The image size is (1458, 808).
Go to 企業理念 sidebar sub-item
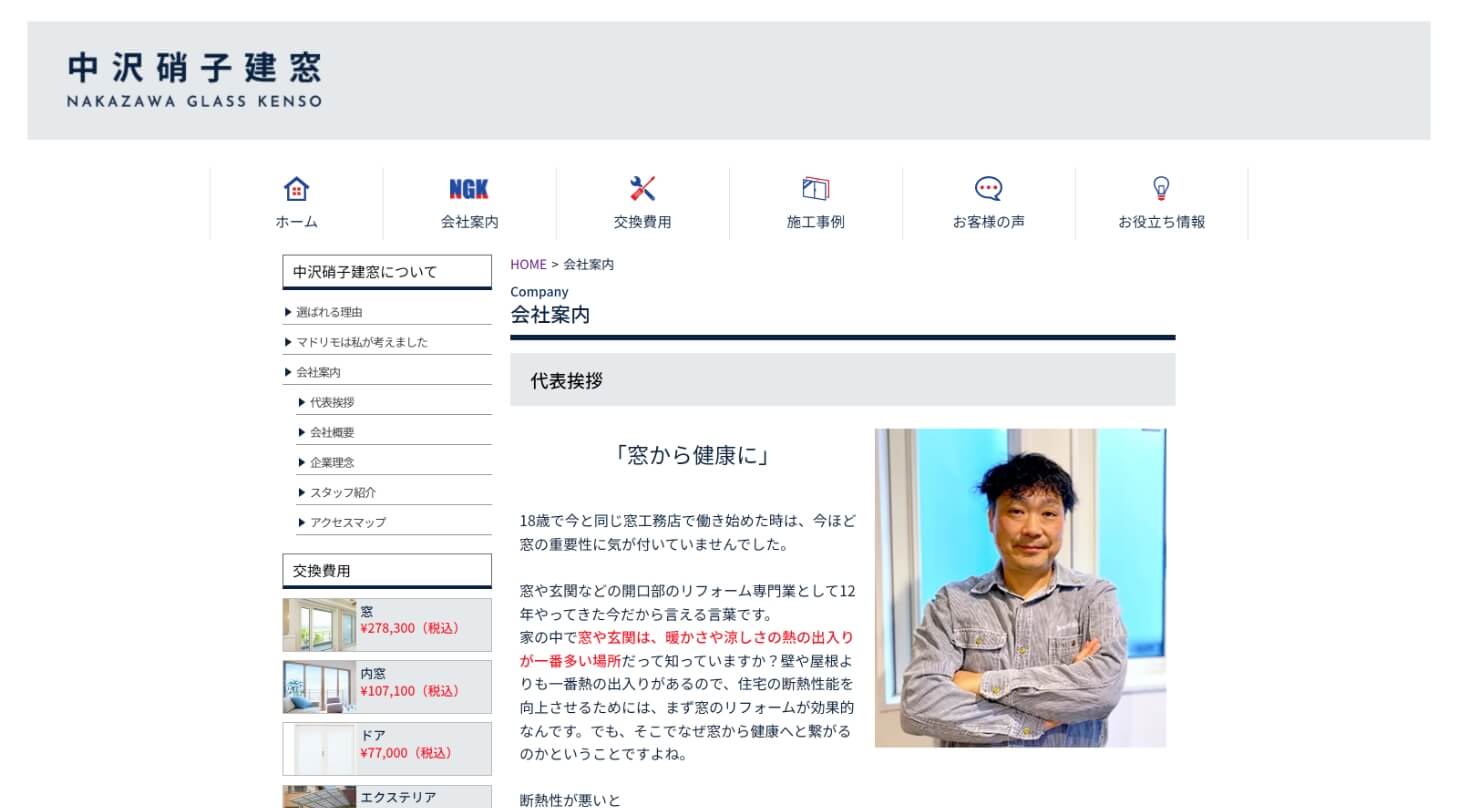[394, 462]
